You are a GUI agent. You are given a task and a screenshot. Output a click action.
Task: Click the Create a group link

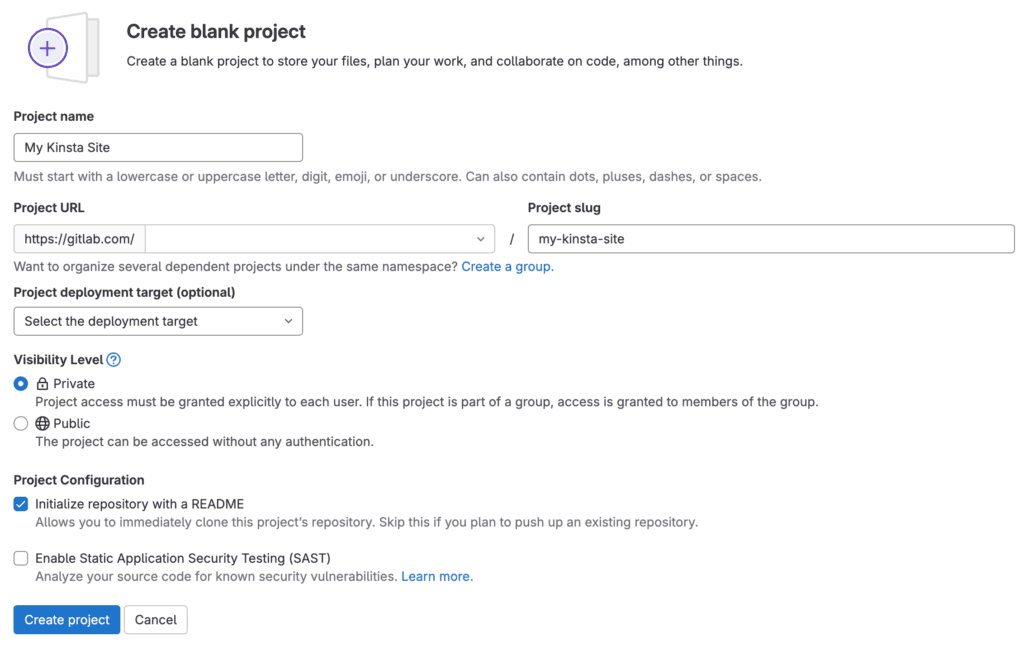(506, 267)
